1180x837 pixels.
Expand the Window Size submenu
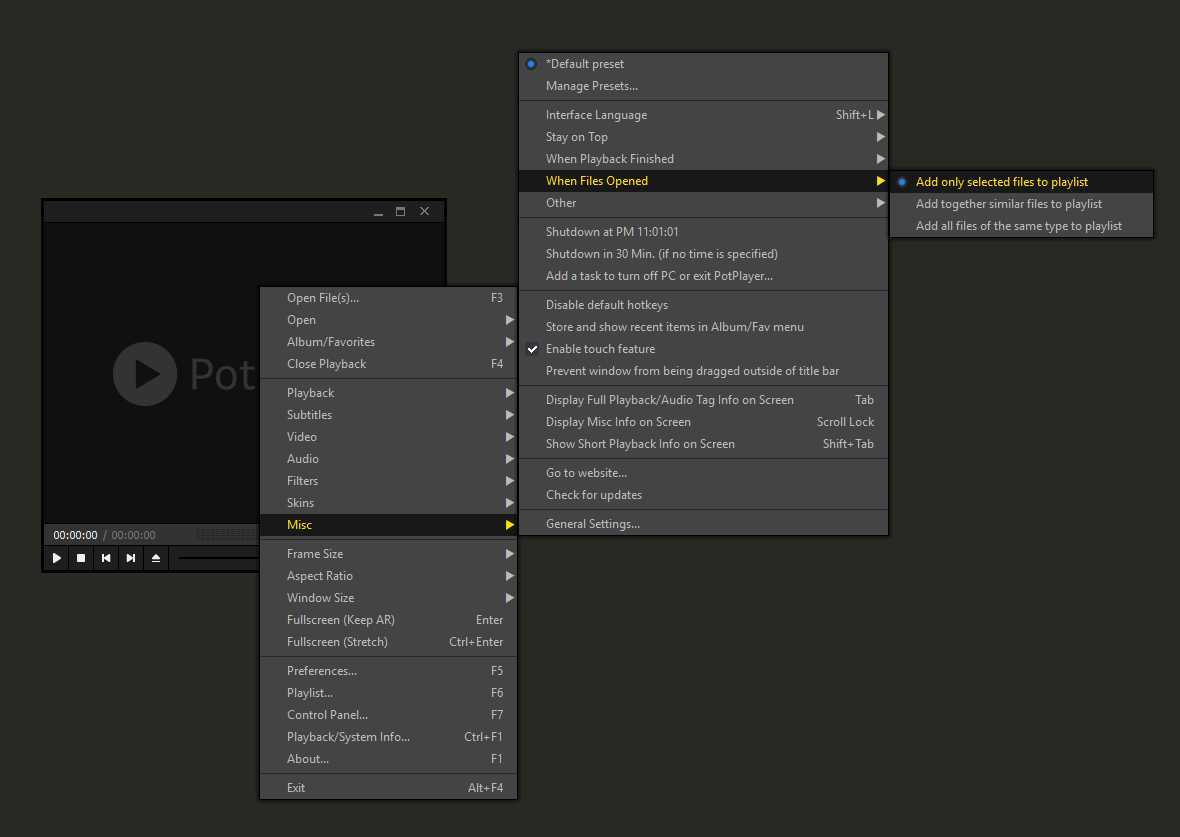388,598
